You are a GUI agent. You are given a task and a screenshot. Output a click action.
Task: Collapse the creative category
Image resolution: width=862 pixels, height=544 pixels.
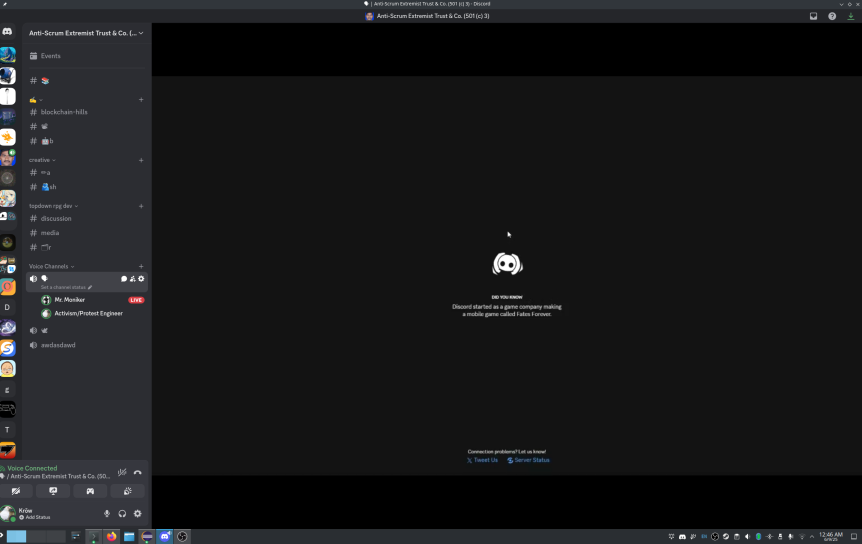click(42, 160)
